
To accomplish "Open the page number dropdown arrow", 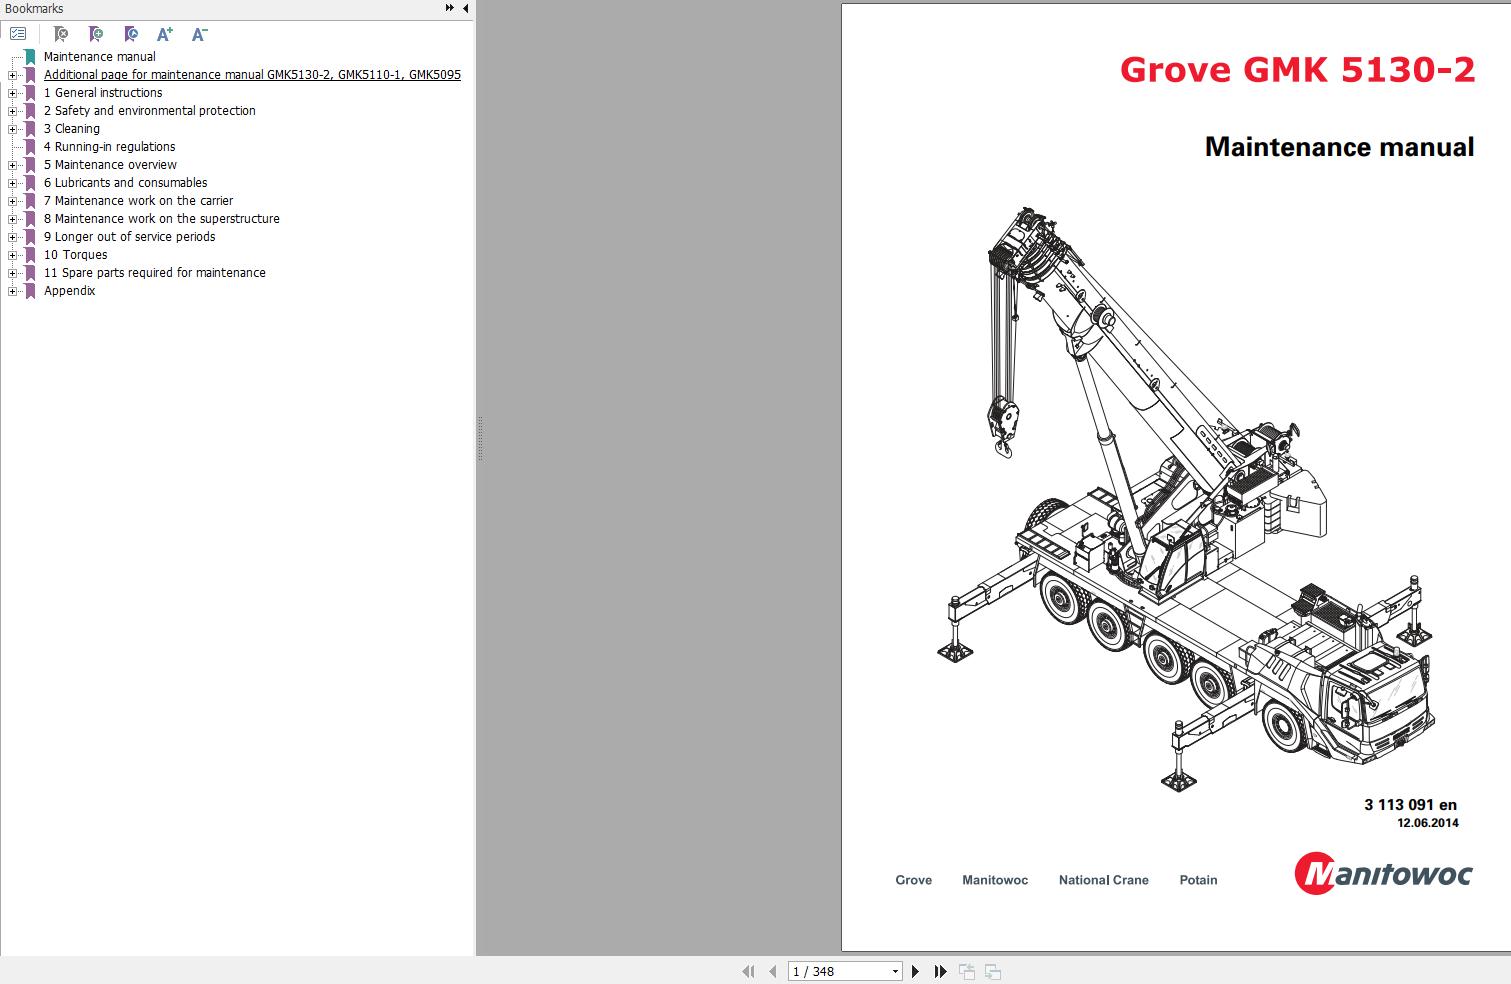I will pos(895,971).
